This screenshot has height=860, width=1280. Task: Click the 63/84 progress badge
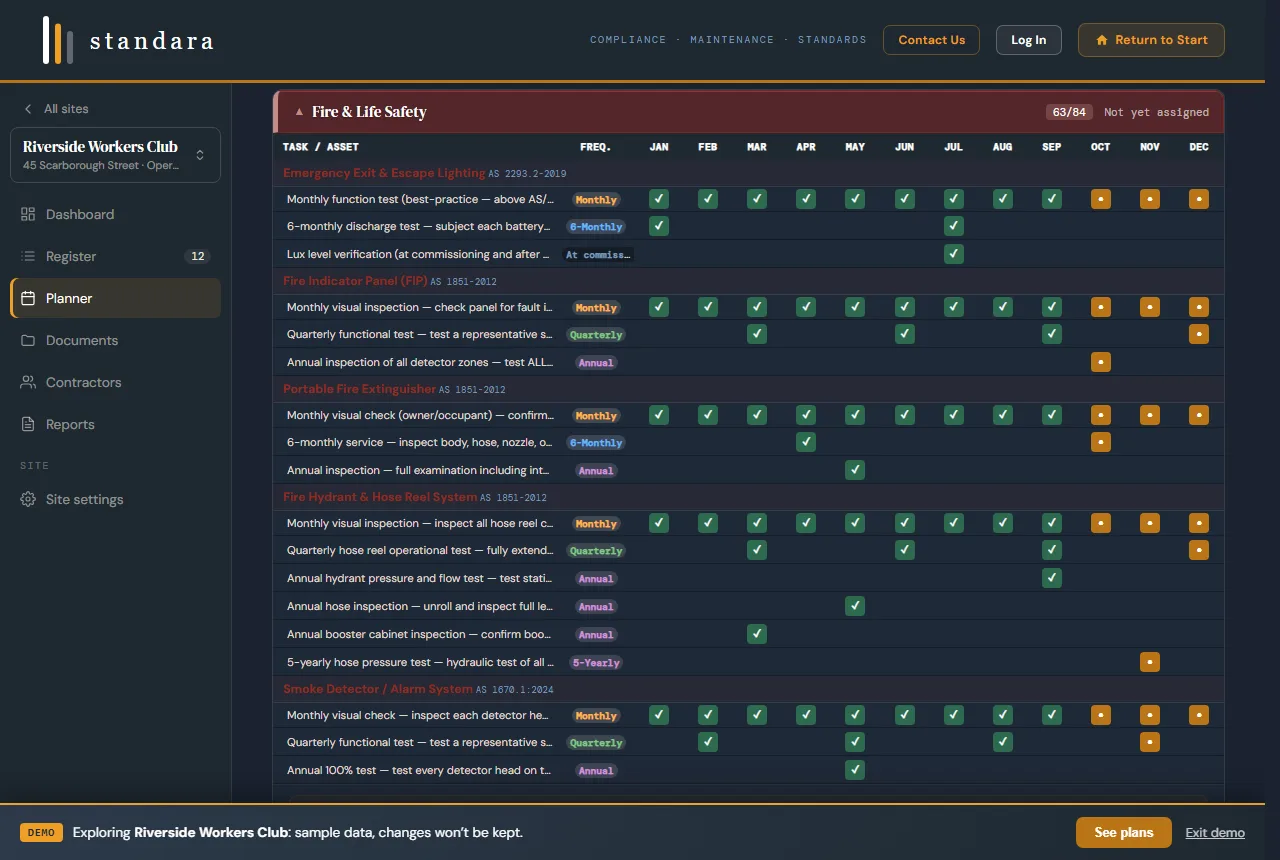(1068, 112)
